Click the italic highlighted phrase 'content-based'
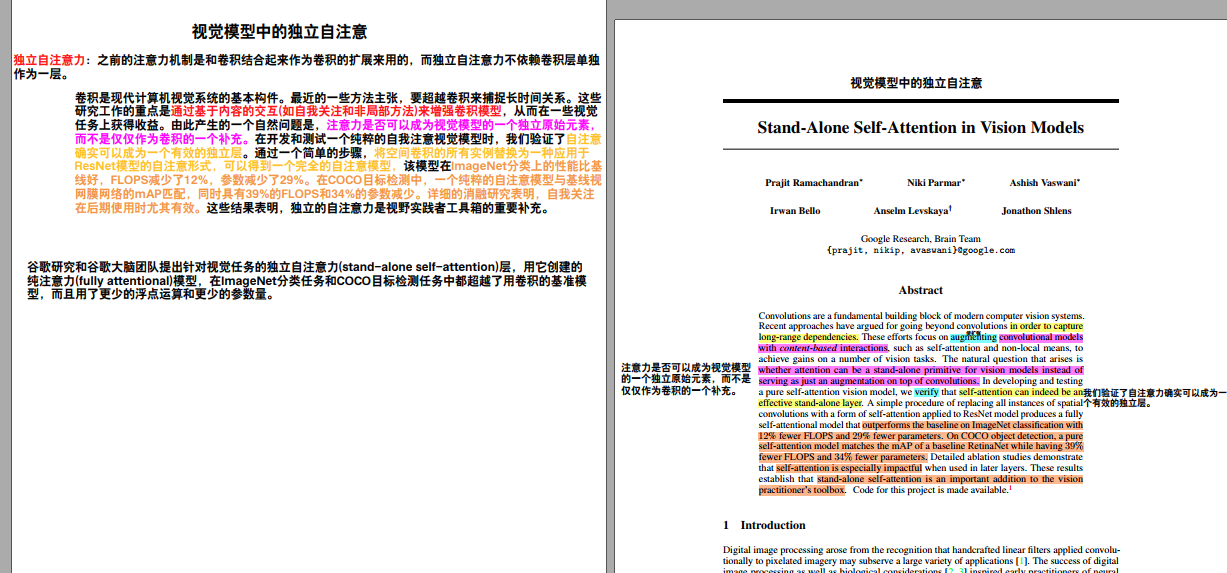 808,348
